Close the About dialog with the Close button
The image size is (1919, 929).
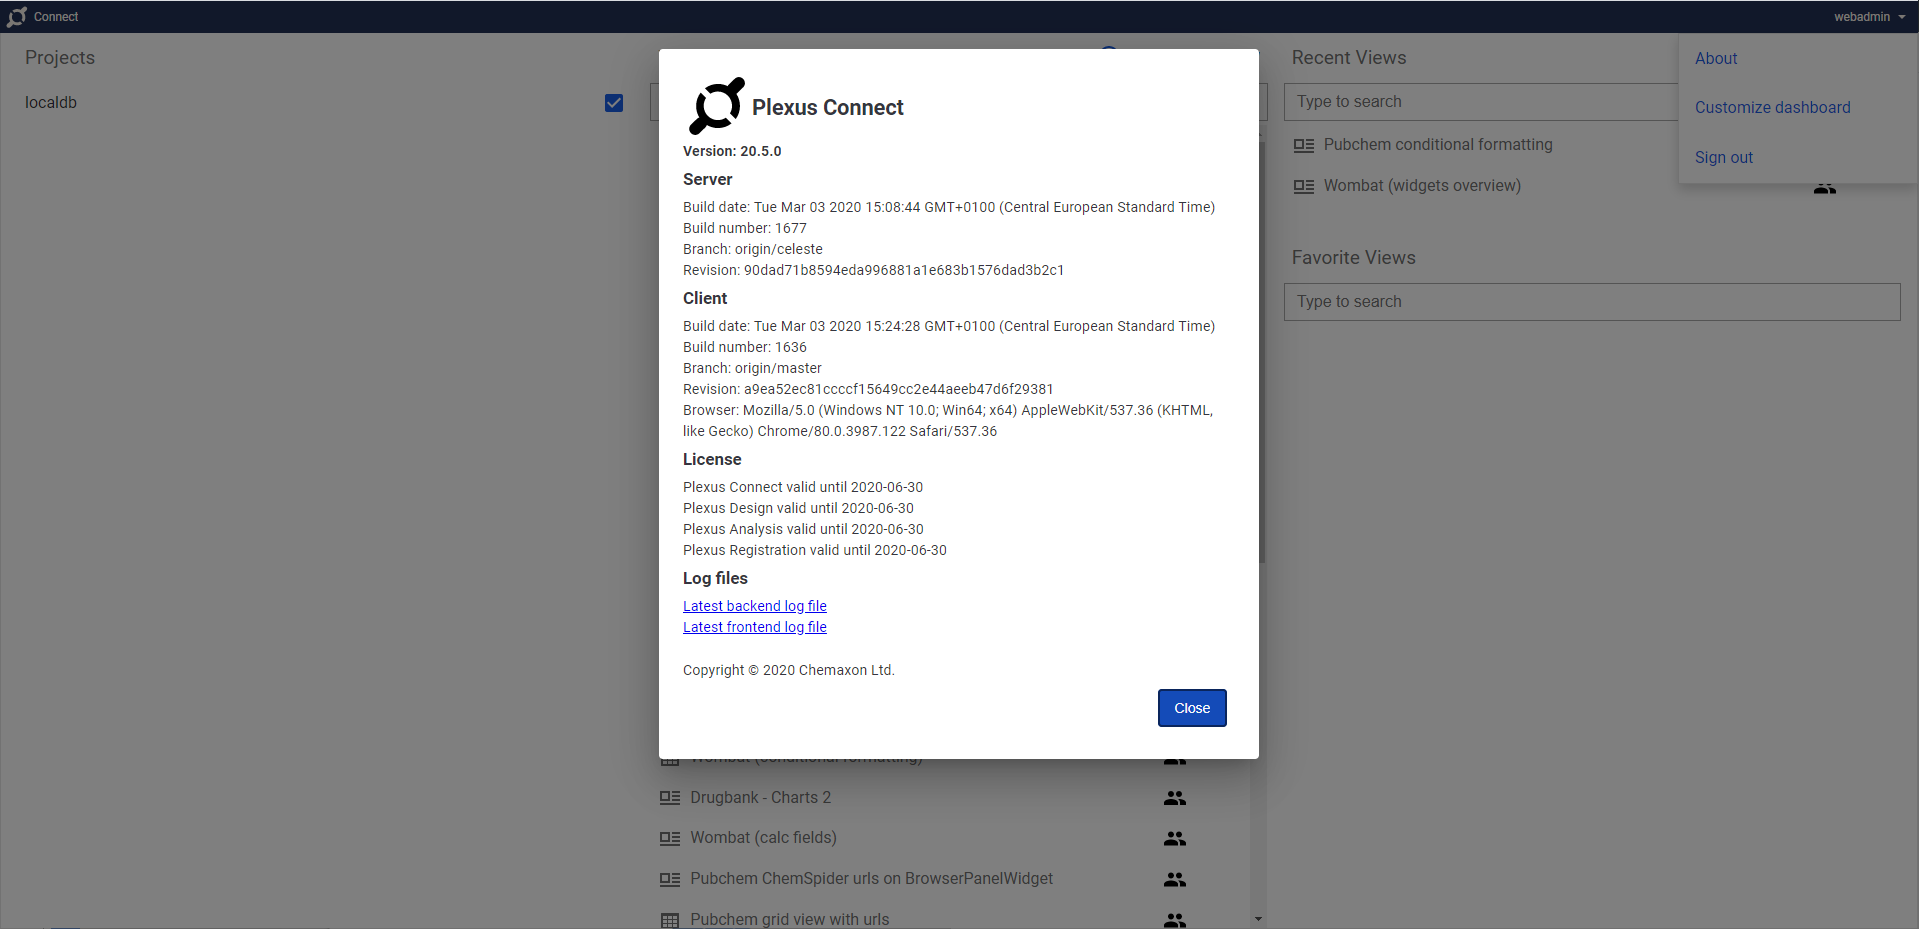pyautogui.click(x=1191, y=708)
